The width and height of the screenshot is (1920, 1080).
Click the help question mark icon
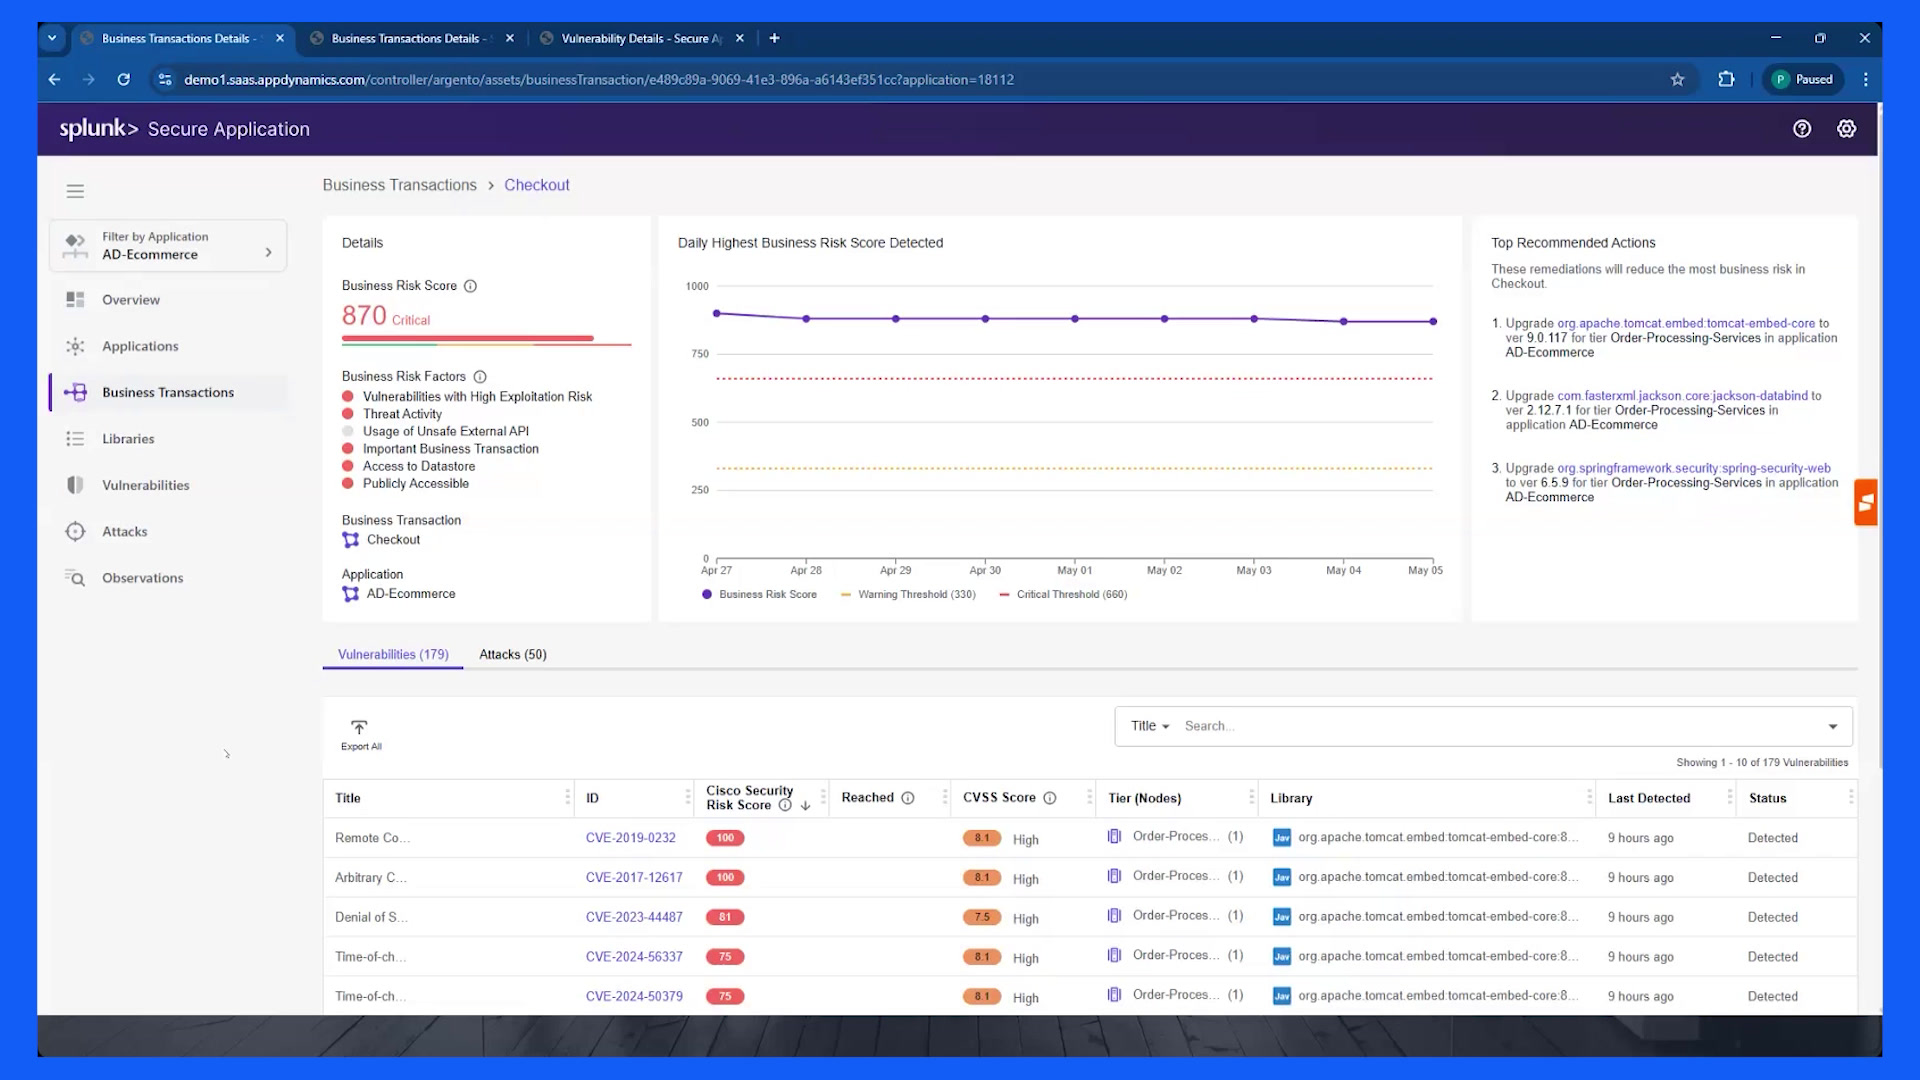tap(1802, 129)
